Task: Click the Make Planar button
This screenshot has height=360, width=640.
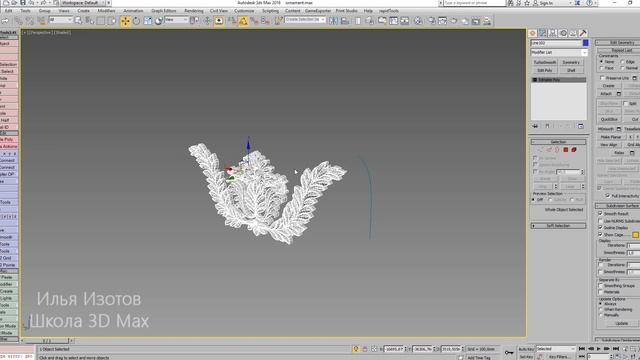Action: point(611,137)
